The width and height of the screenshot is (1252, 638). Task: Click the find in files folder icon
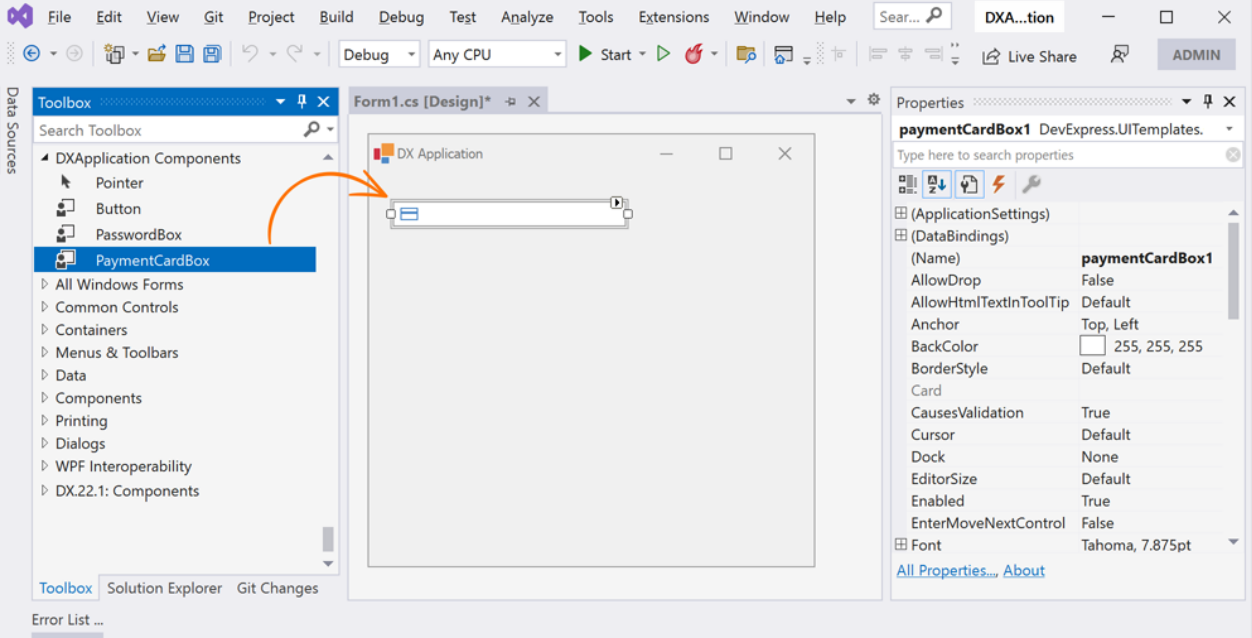[746, 54]
